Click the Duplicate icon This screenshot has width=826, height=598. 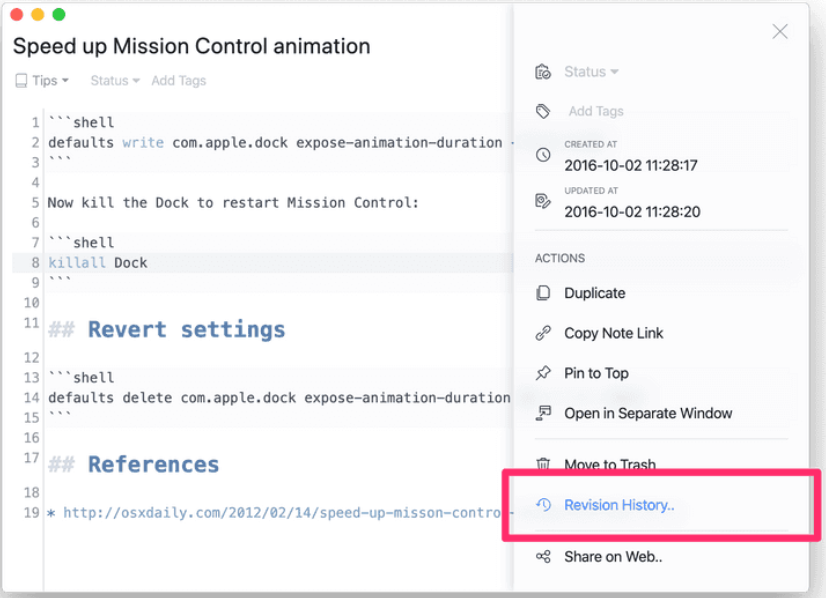(x=543, y=293)
